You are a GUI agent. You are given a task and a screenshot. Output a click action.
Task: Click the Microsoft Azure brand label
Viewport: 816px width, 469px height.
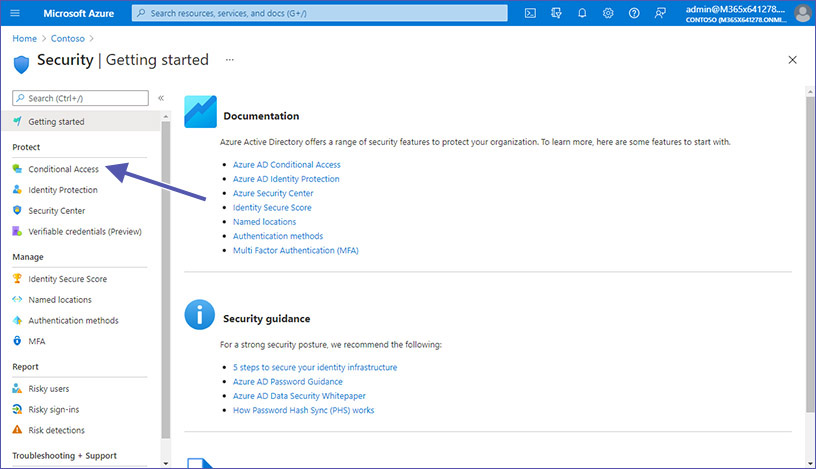[x=79, y=14]
